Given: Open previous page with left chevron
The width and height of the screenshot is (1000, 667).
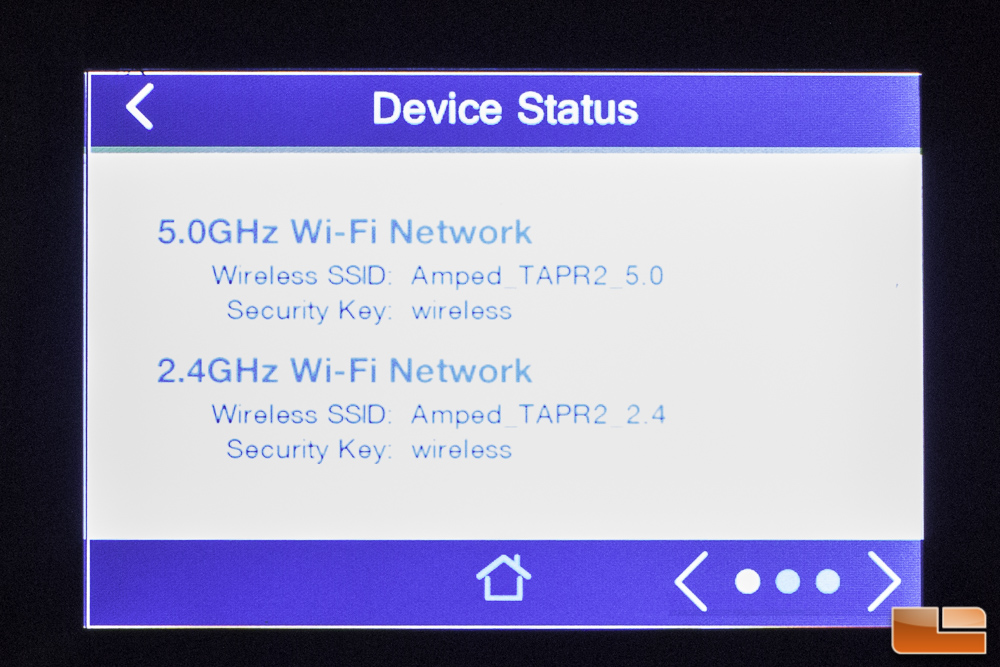Looking at the screenshot, I should (x=691, y=581).
